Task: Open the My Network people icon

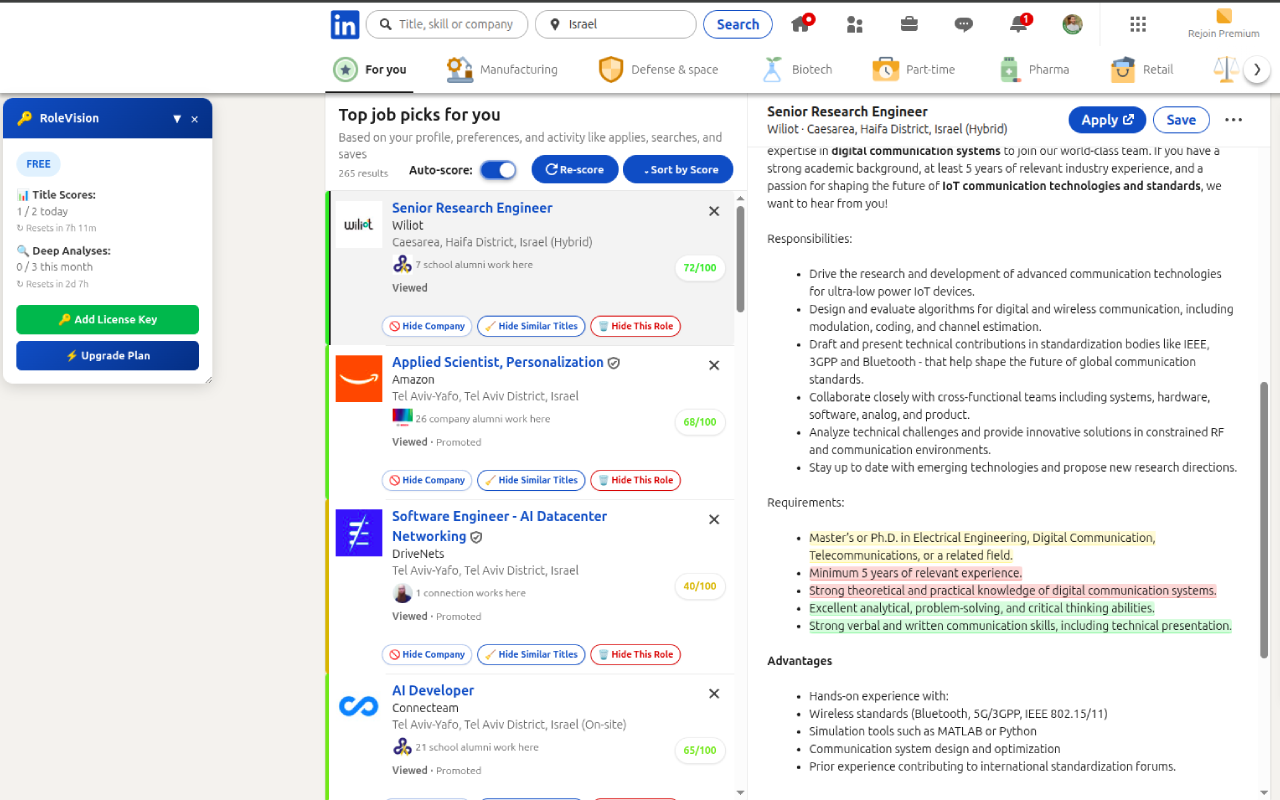Action: point(854,24)
